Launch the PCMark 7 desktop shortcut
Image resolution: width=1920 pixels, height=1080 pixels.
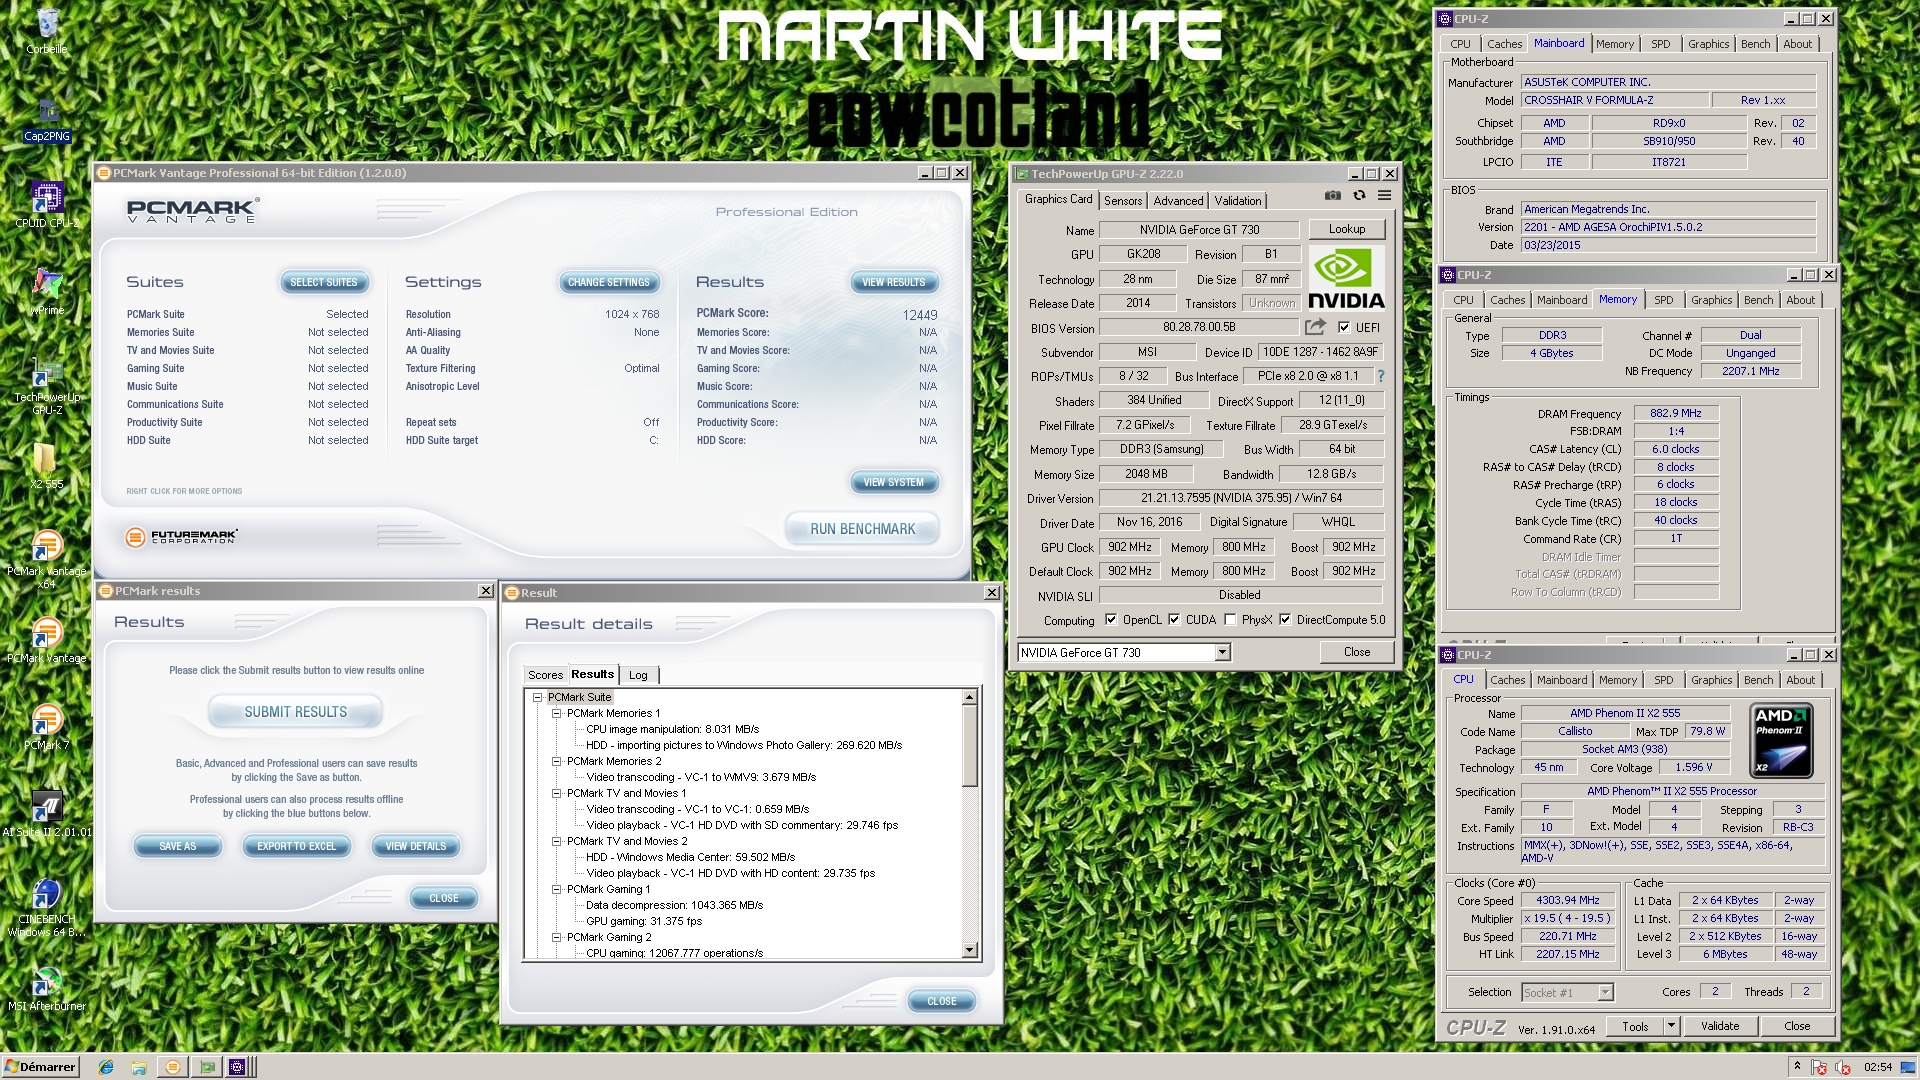click(46, 727)
